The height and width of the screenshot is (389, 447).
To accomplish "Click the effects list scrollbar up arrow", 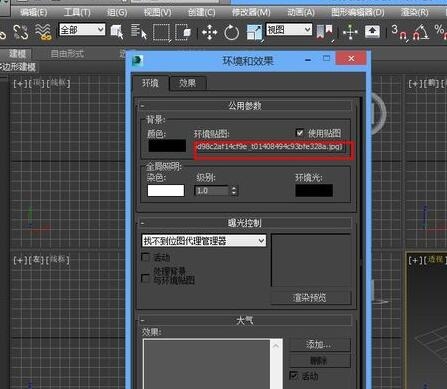I will click(276, 346).
